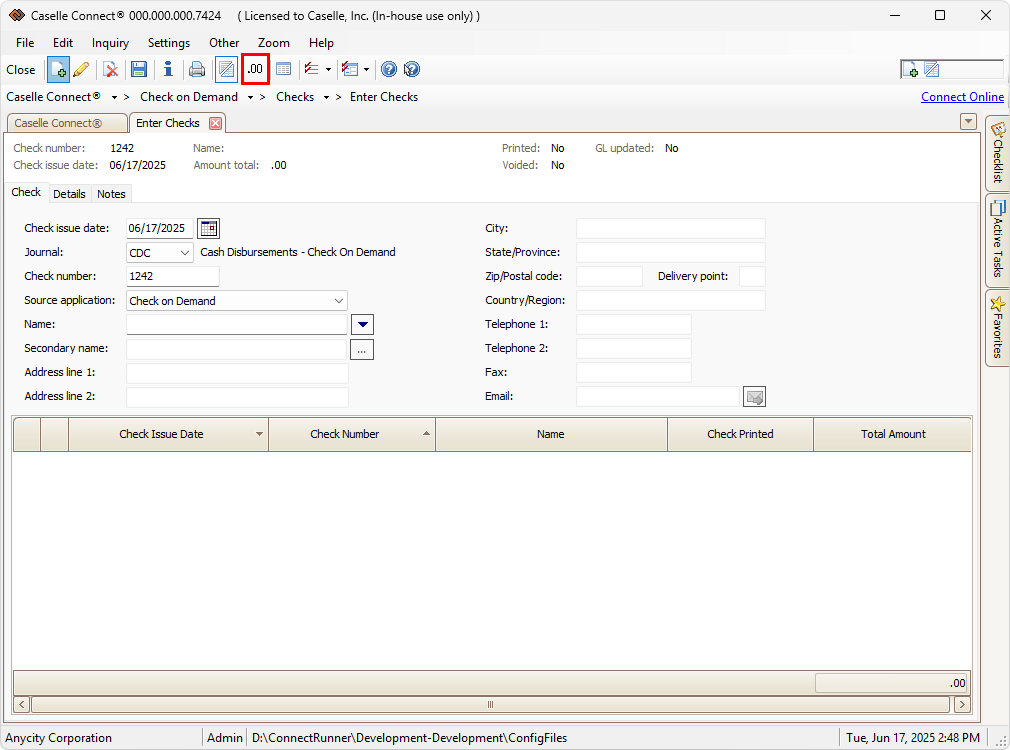Click the pencil edit icon

(x=81, y=70)
